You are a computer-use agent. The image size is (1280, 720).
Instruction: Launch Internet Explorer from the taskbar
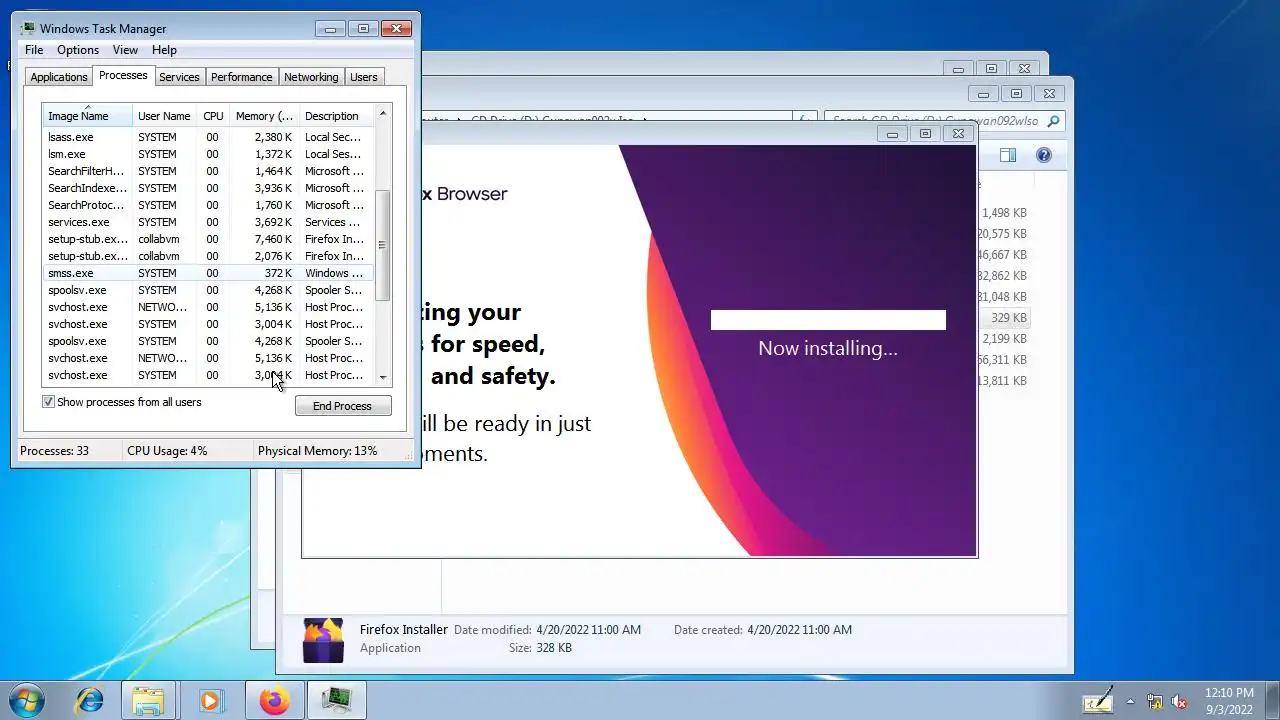click(90, 700)
